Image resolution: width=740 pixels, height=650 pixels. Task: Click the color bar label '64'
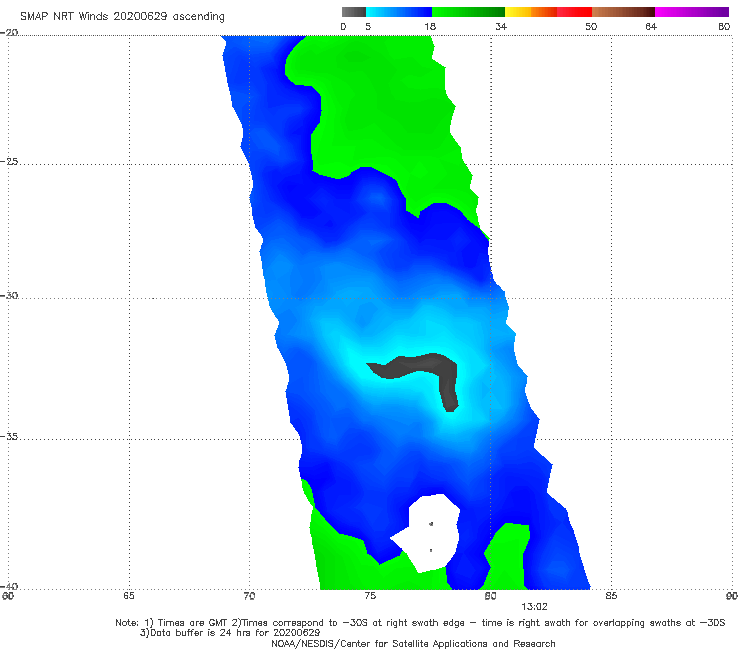[x=651, y=26]
